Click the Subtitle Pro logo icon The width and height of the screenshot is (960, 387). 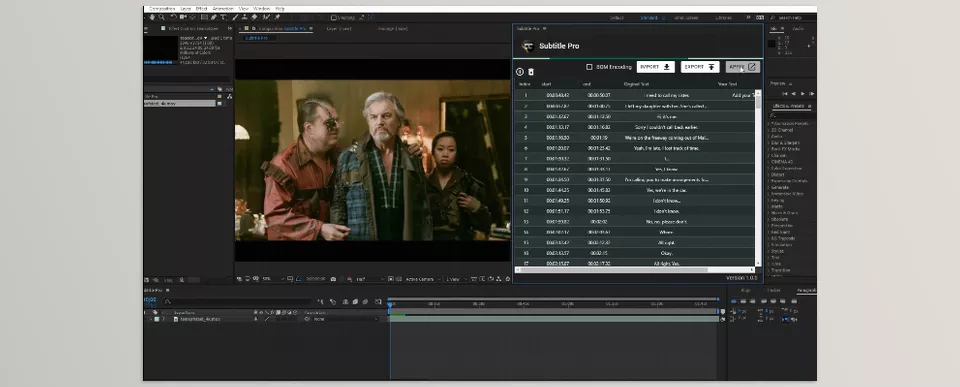coord(528,46)
